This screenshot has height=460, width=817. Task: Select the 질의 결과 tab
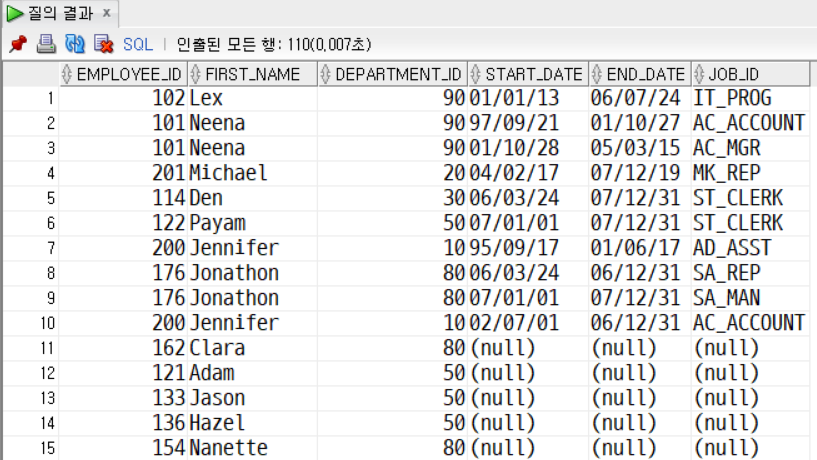coord(60,13)
